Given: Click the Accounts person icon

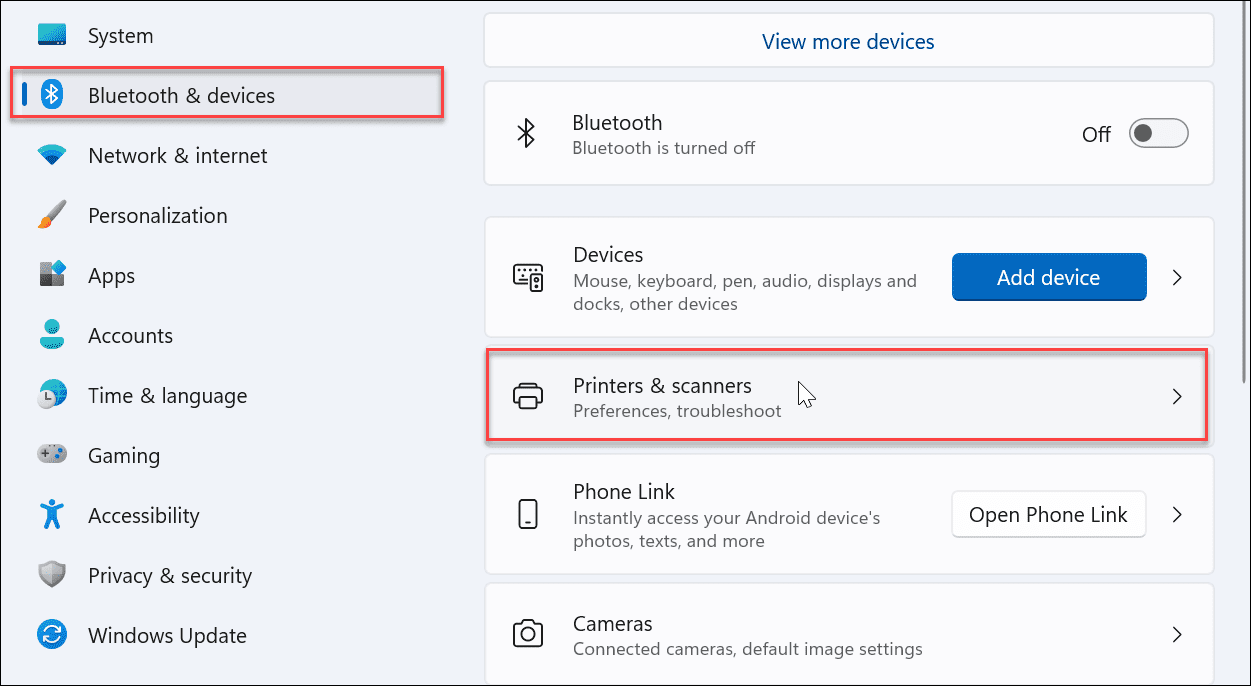Looking at the screenshot, I should click(52, 335).
